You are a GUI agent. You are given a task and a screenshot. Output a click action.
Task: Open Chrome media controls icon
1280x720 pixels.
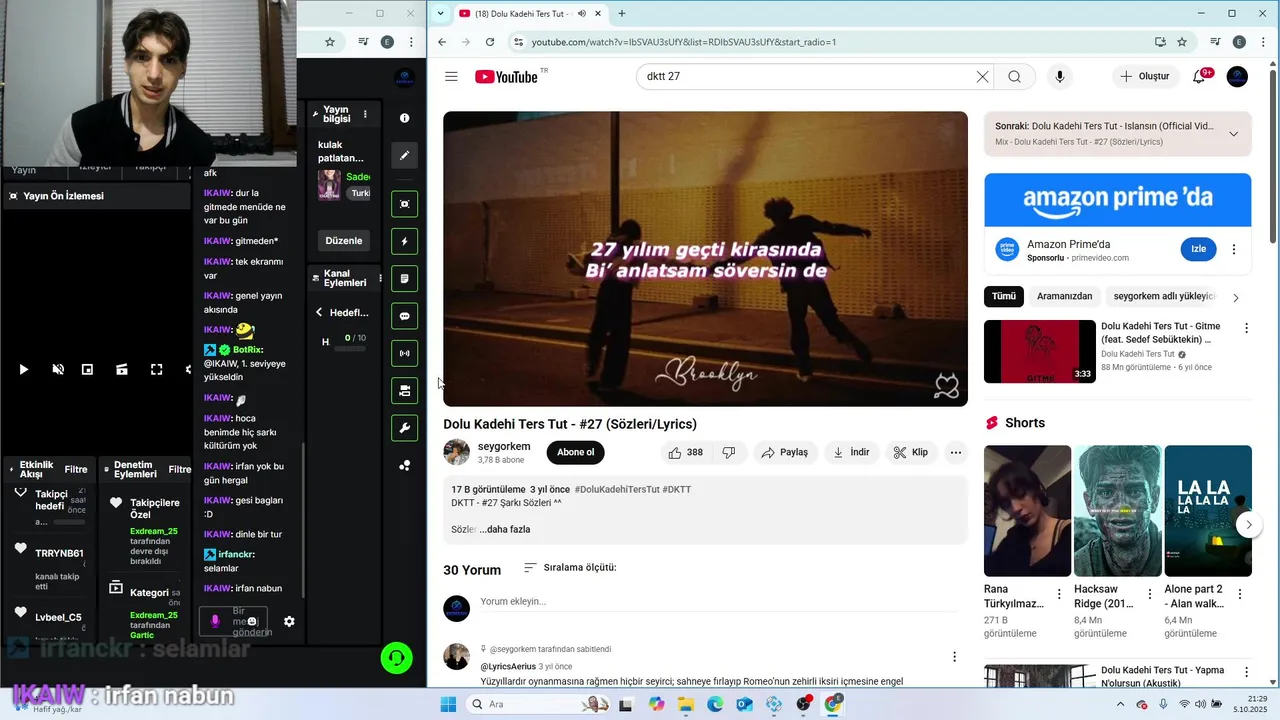[1215, 42]
